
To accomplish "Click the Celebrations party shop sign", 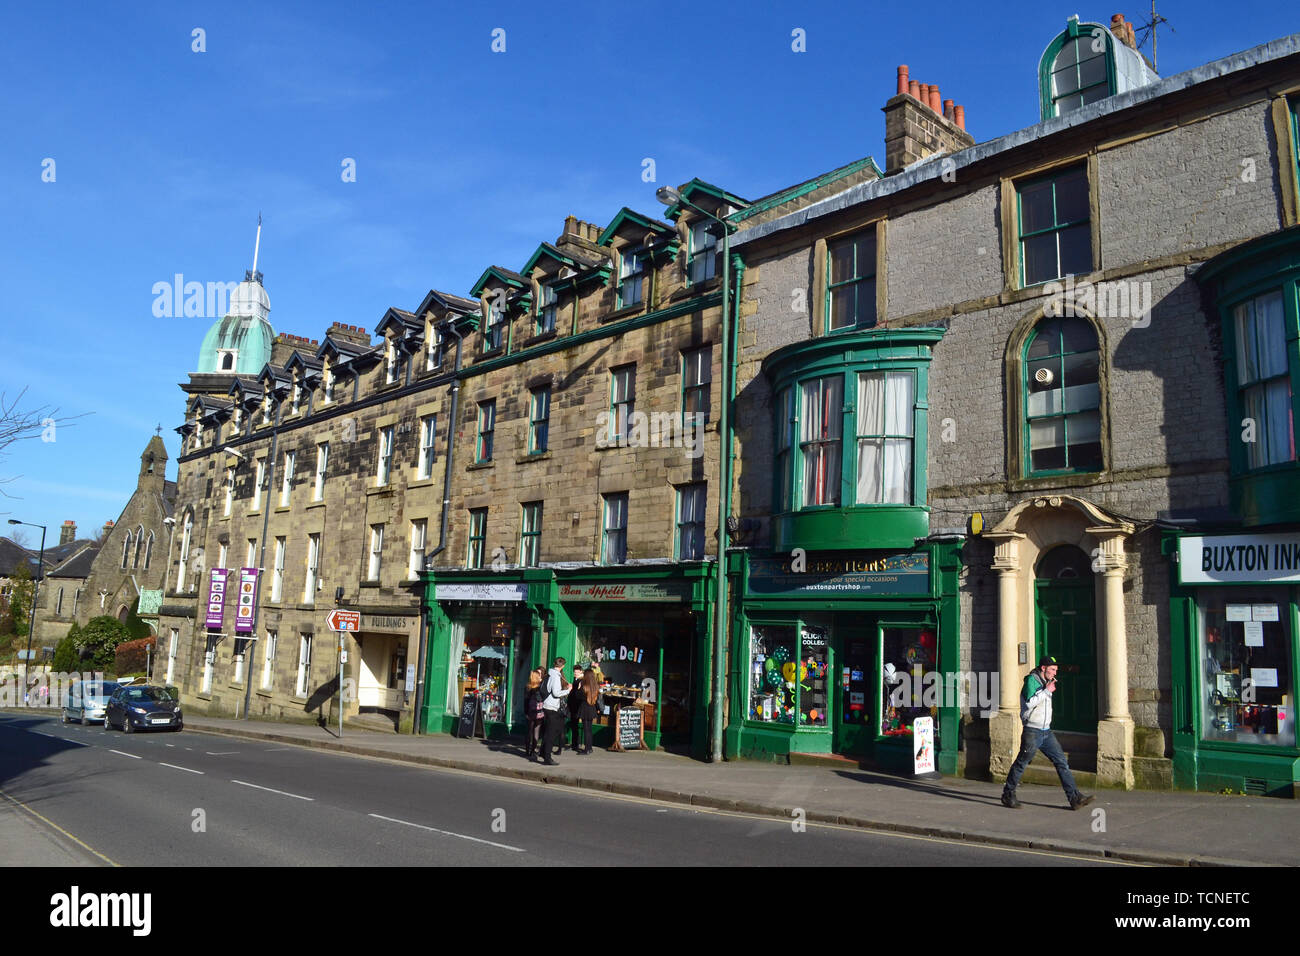I will (838, 574).
